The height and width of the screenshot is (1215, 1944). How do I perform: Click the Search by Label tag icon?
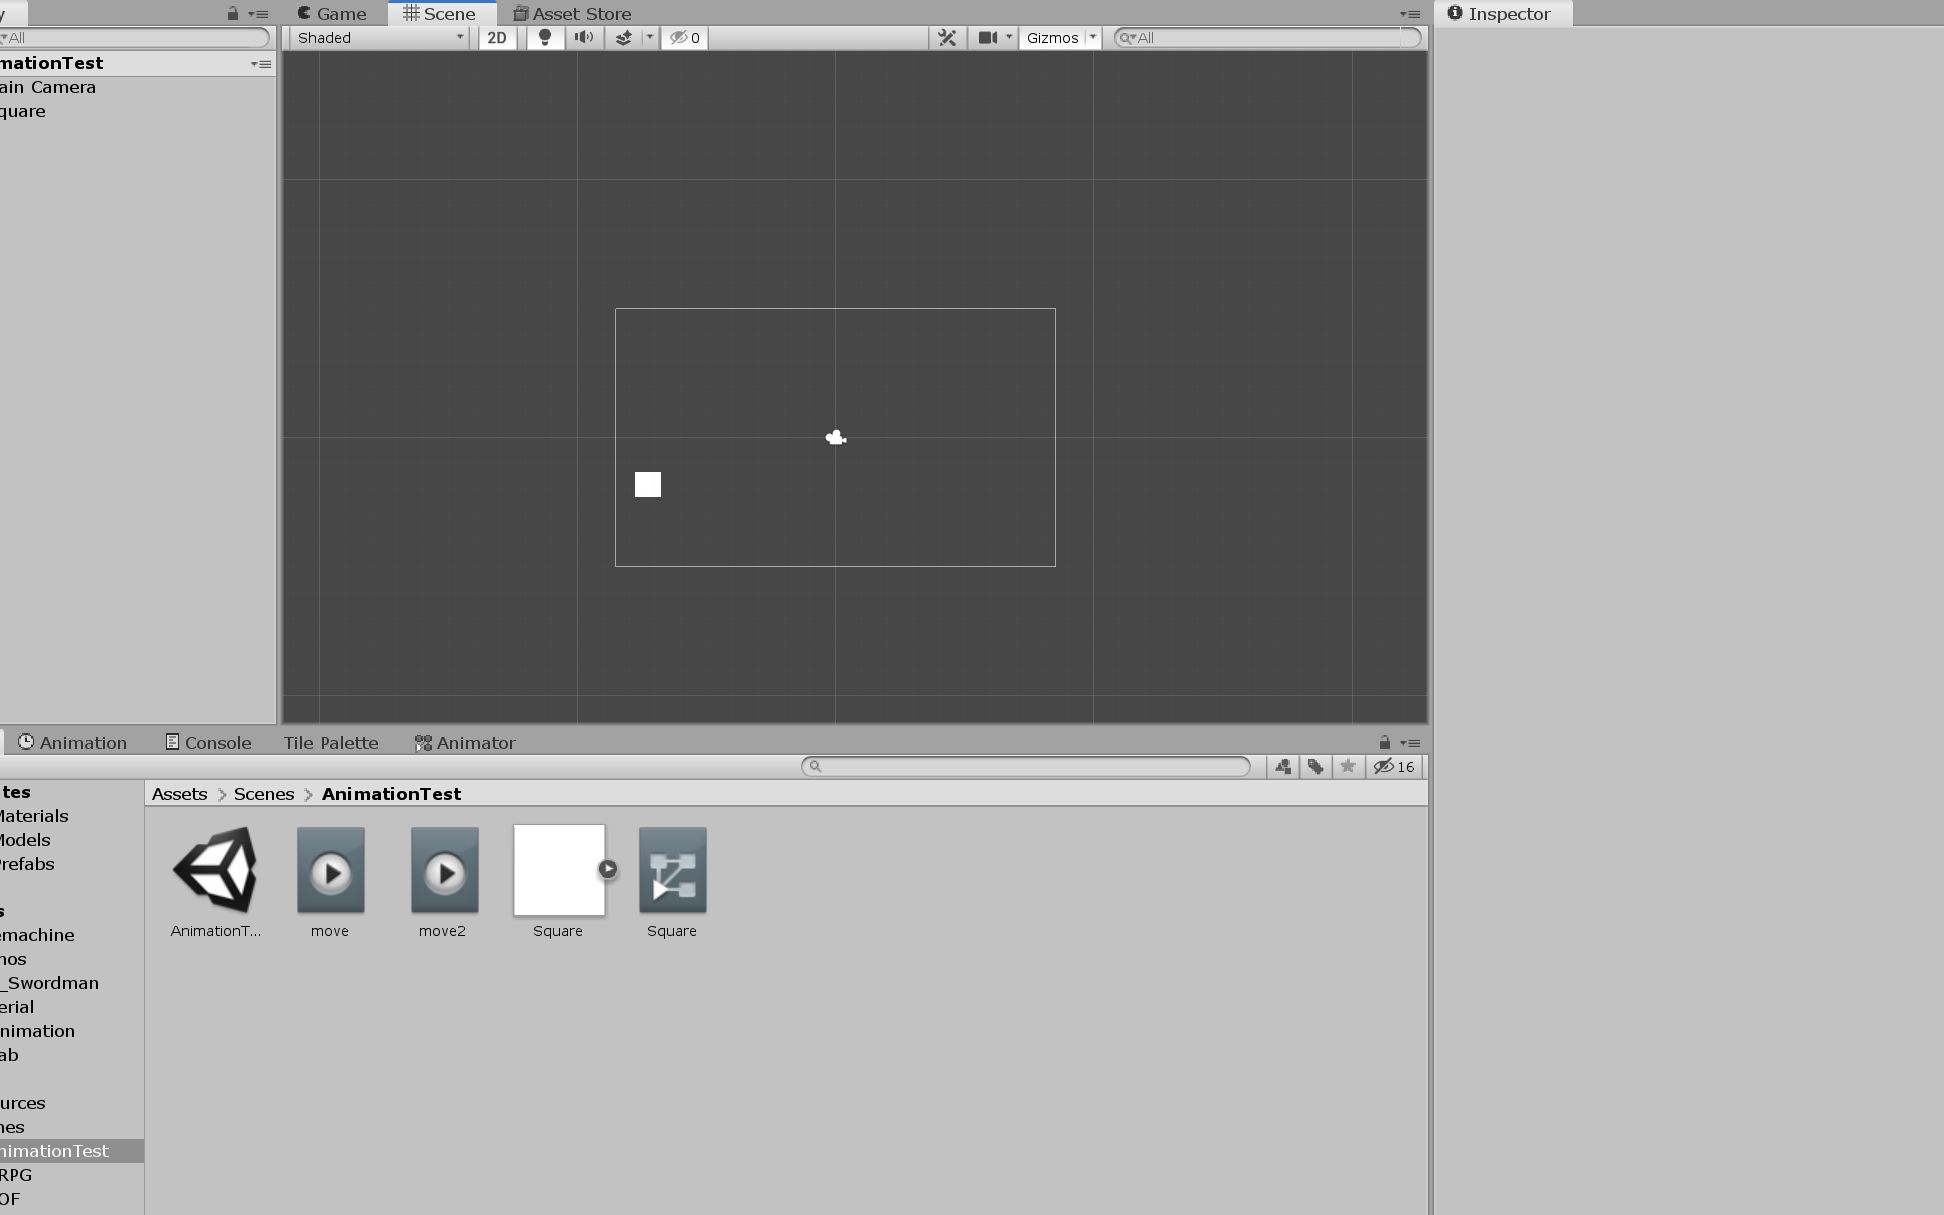tap(1316, 767)
